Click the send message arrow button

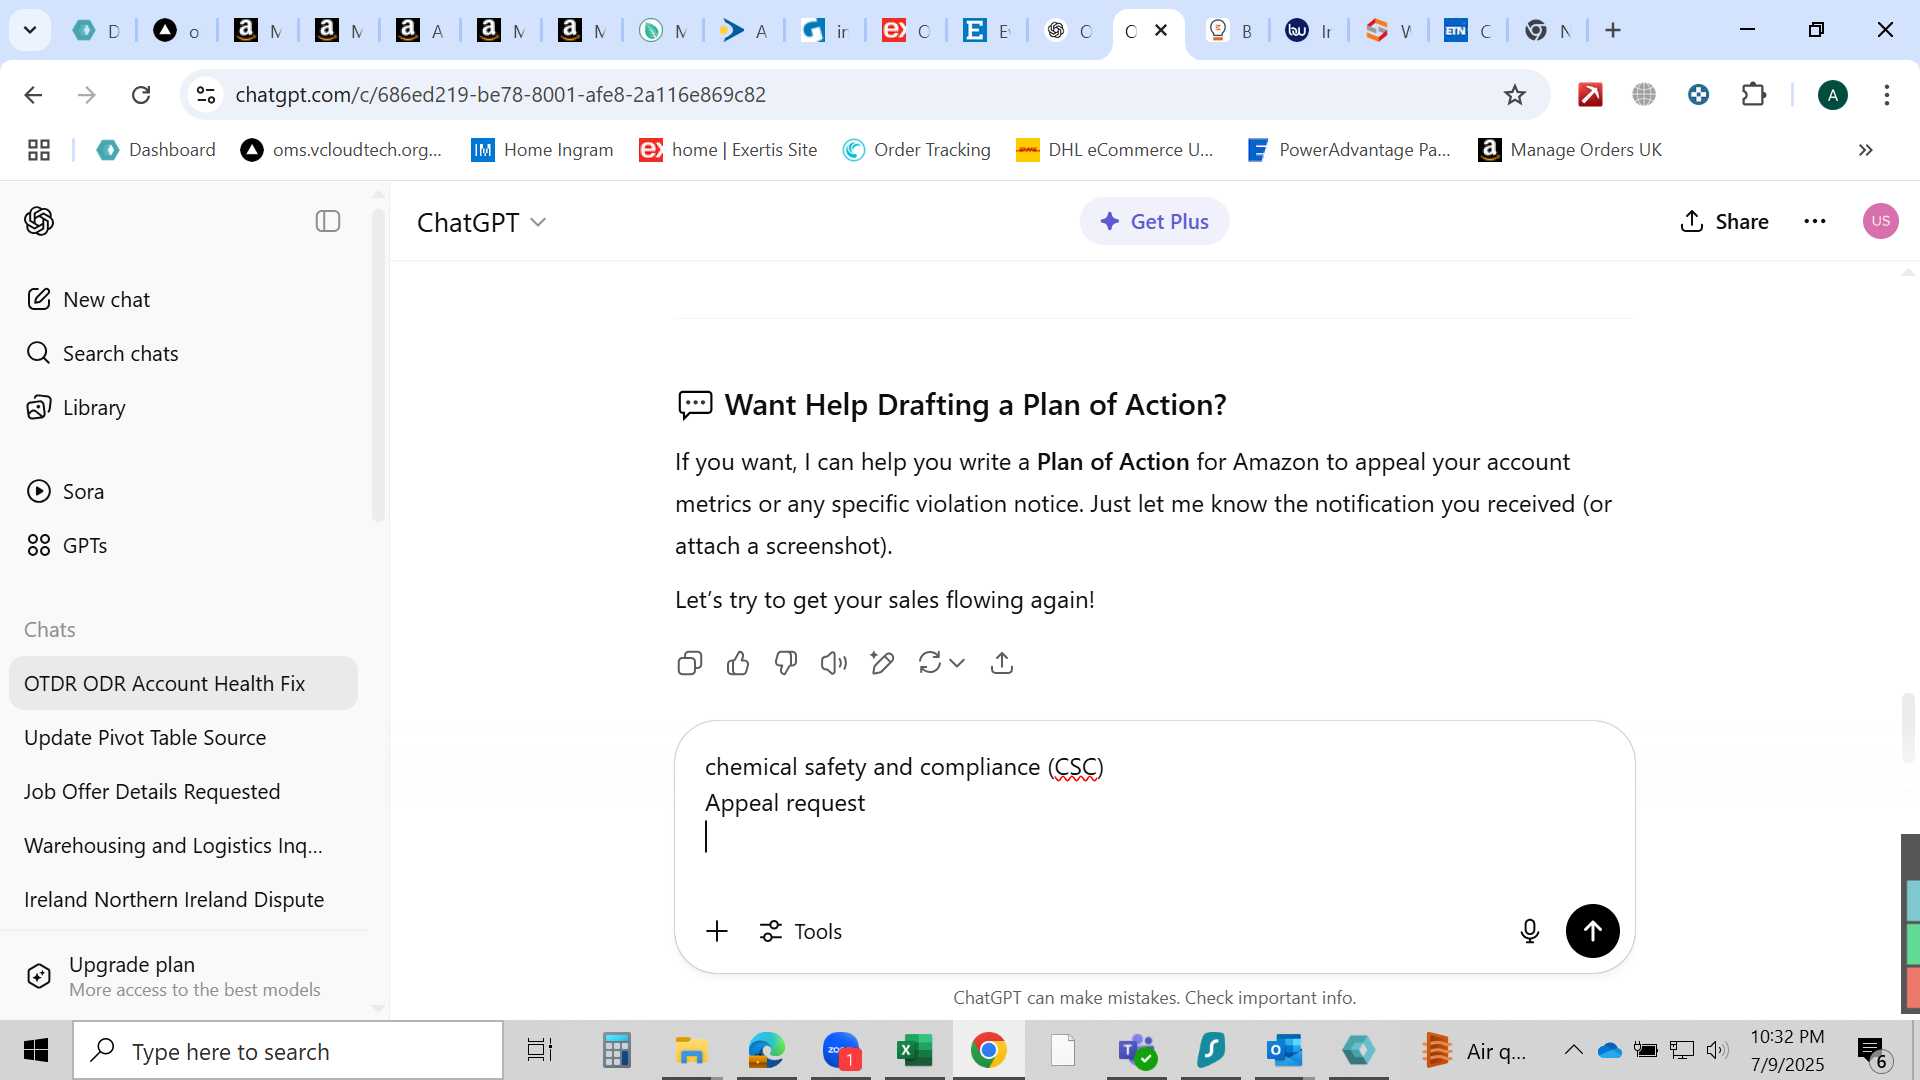pyautogui.click(x=1593, y=931)
